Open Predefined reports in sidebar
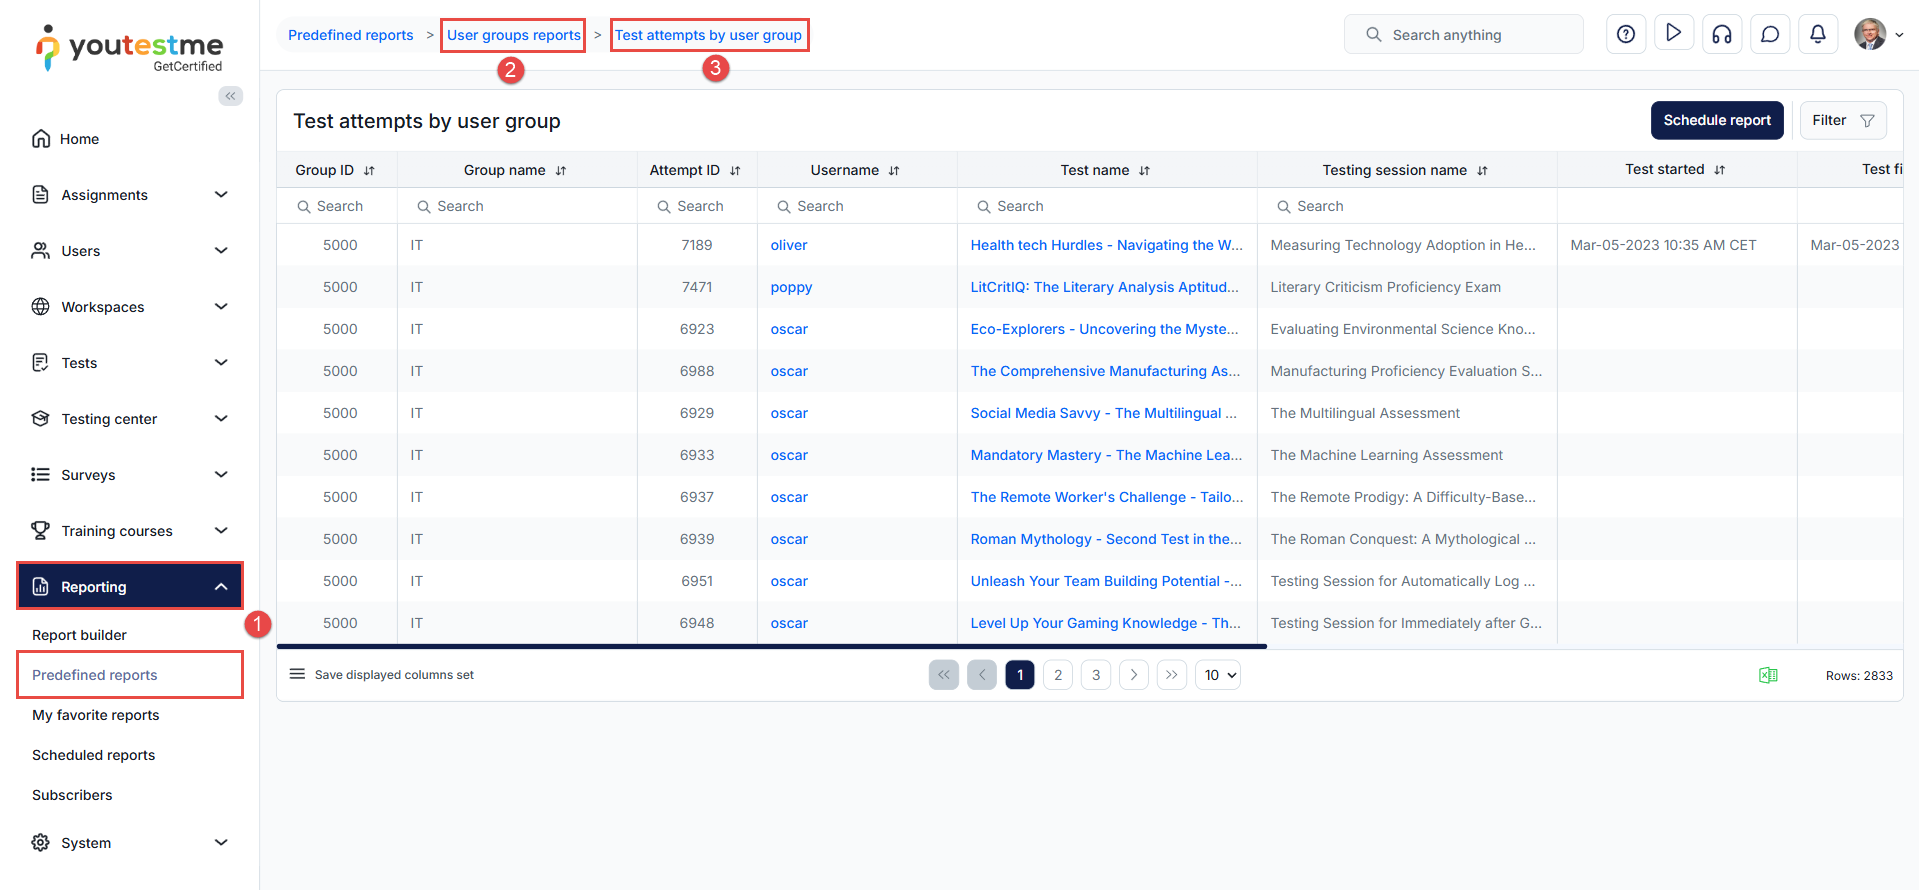 95,675
